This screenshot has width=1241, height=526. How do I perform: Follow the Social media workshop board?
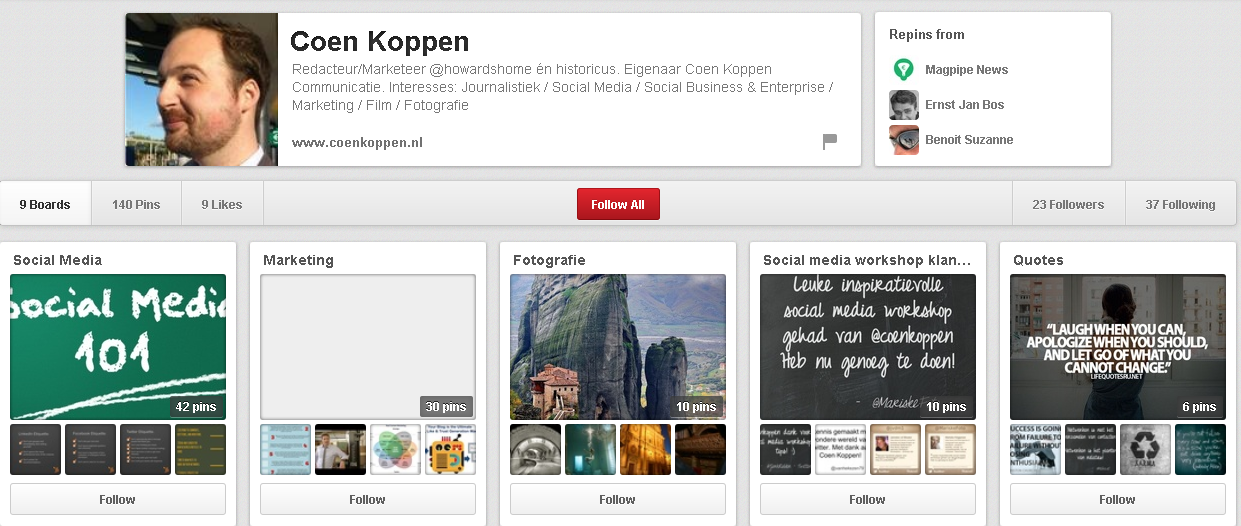coord(868,499)
